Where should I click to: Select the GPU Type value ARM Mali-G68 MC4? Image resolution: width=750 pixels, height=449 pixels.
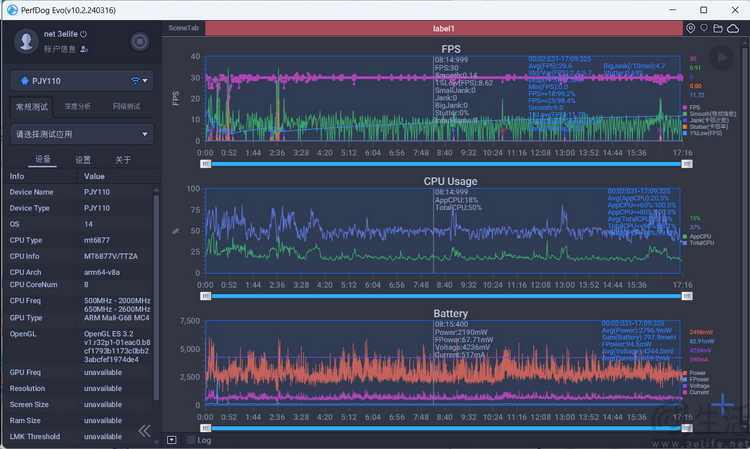(x=117, y=318)
